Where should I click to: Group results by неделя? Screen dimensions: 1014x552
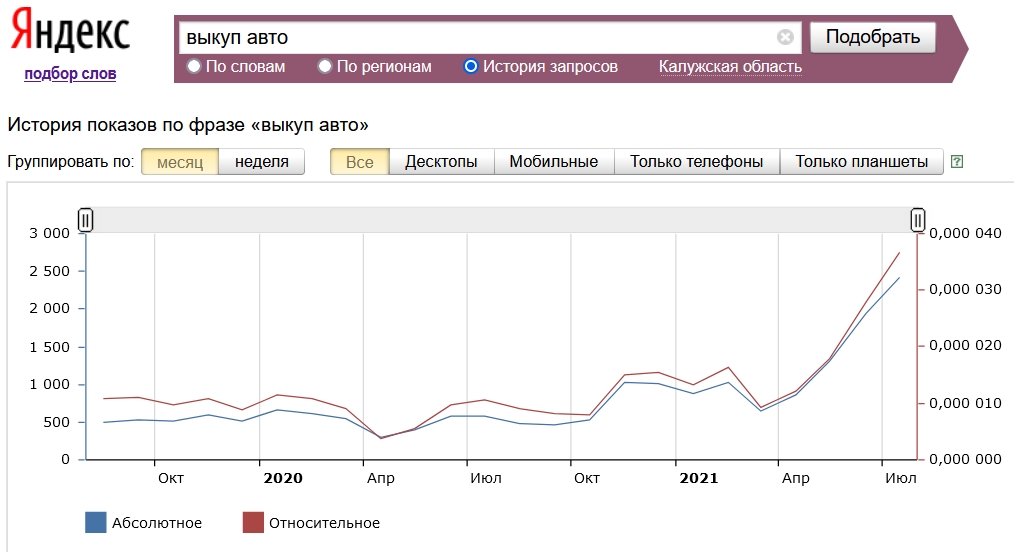(261, 162)
